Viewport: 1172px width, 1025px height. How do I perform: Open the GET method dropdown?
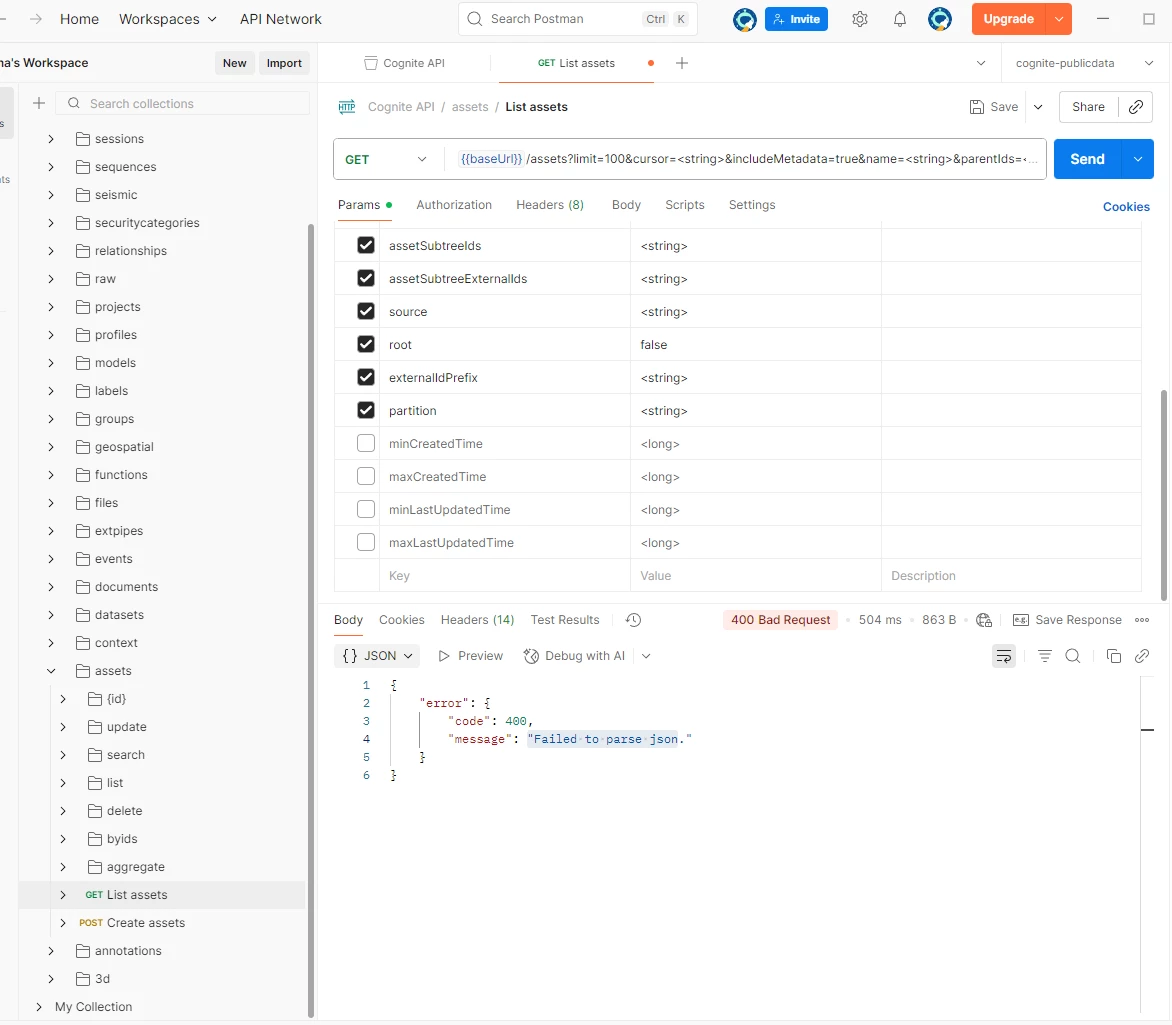387,159
